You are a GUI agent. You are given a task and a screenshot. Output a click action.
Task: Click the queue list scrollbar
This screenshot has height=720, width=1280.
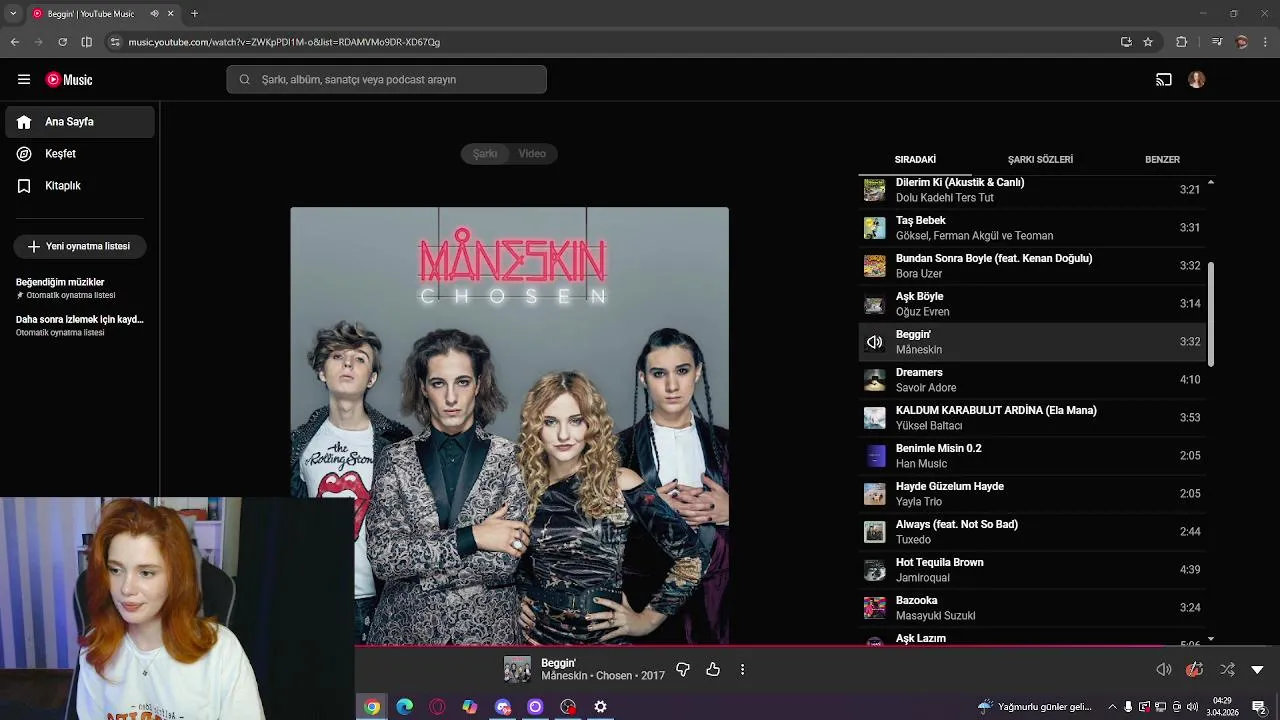1211,313
